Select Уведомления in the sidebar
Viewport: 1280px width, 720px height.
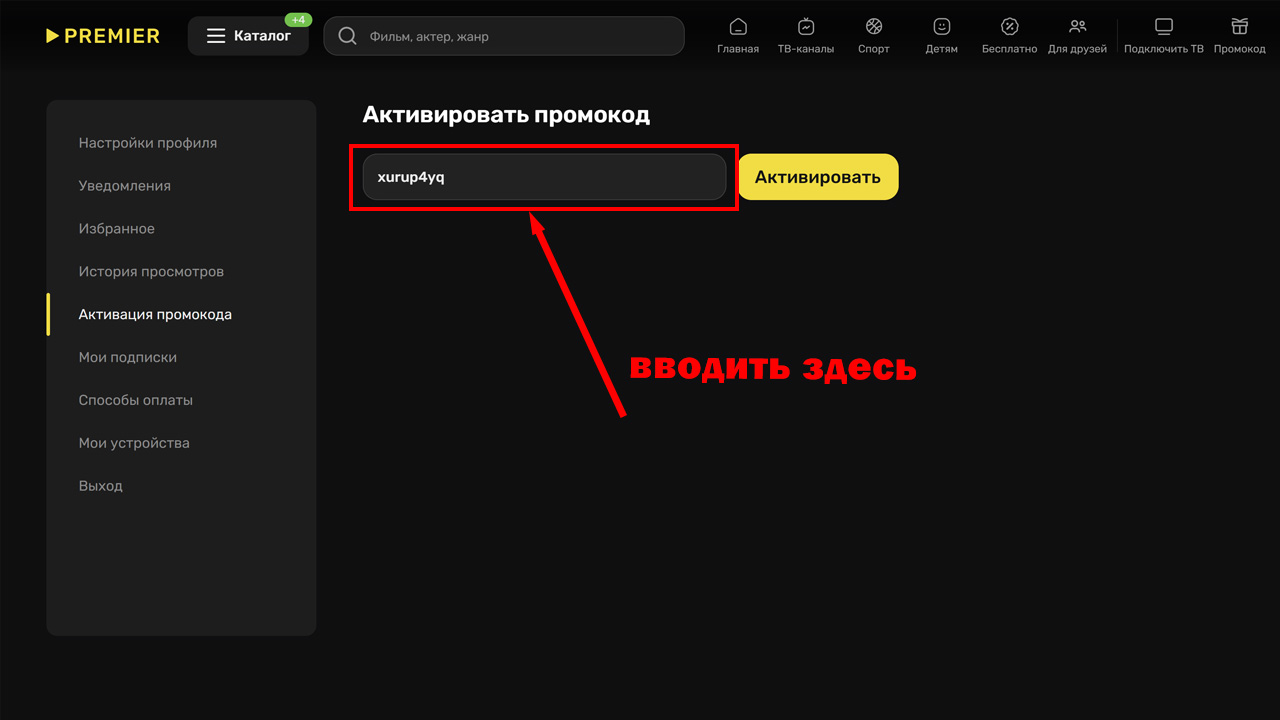(125, 186)
